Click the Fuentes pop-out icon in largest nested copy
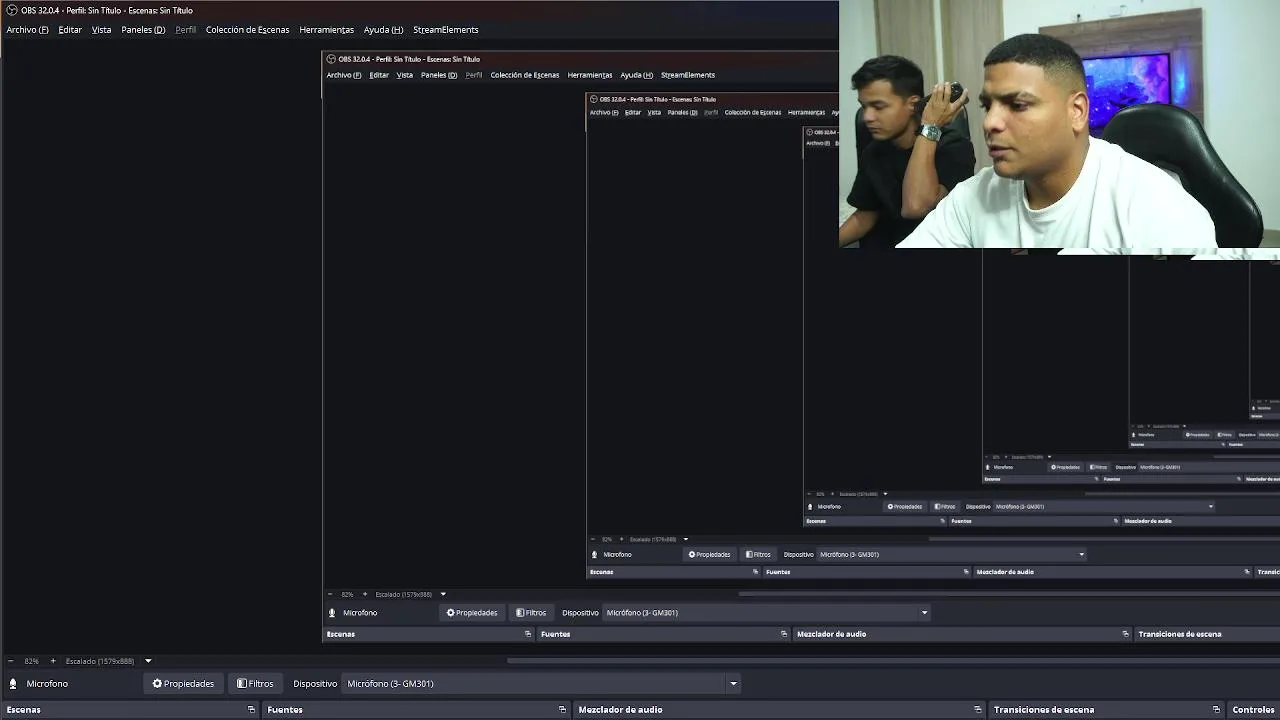 coord(784,634)
